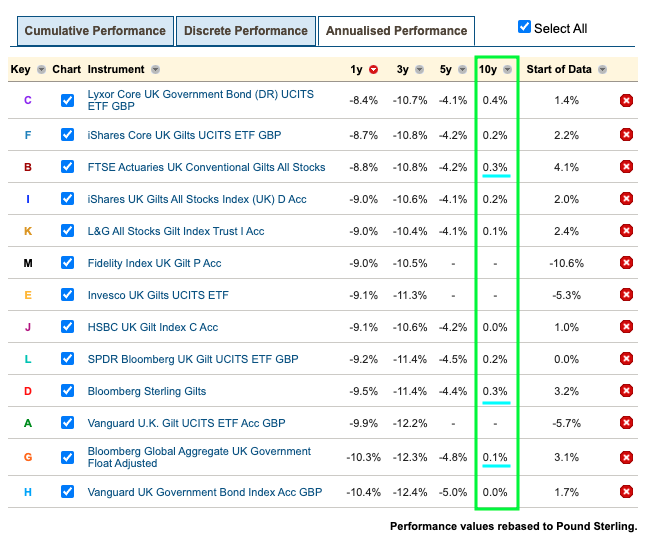The width and height of the screenshot is (648, 538).
Task: Open the Vanguard U.K. Gilt UCITS ETF link
Action: (x=187, y=423)
